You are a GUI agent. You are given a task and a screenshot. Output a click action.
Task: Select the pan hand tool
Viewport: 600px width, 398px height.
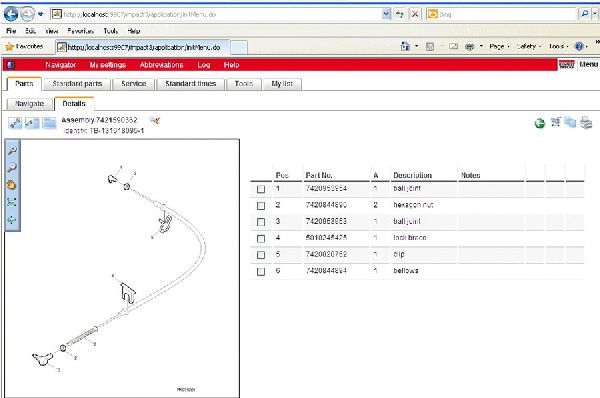(x=11, y=185)
